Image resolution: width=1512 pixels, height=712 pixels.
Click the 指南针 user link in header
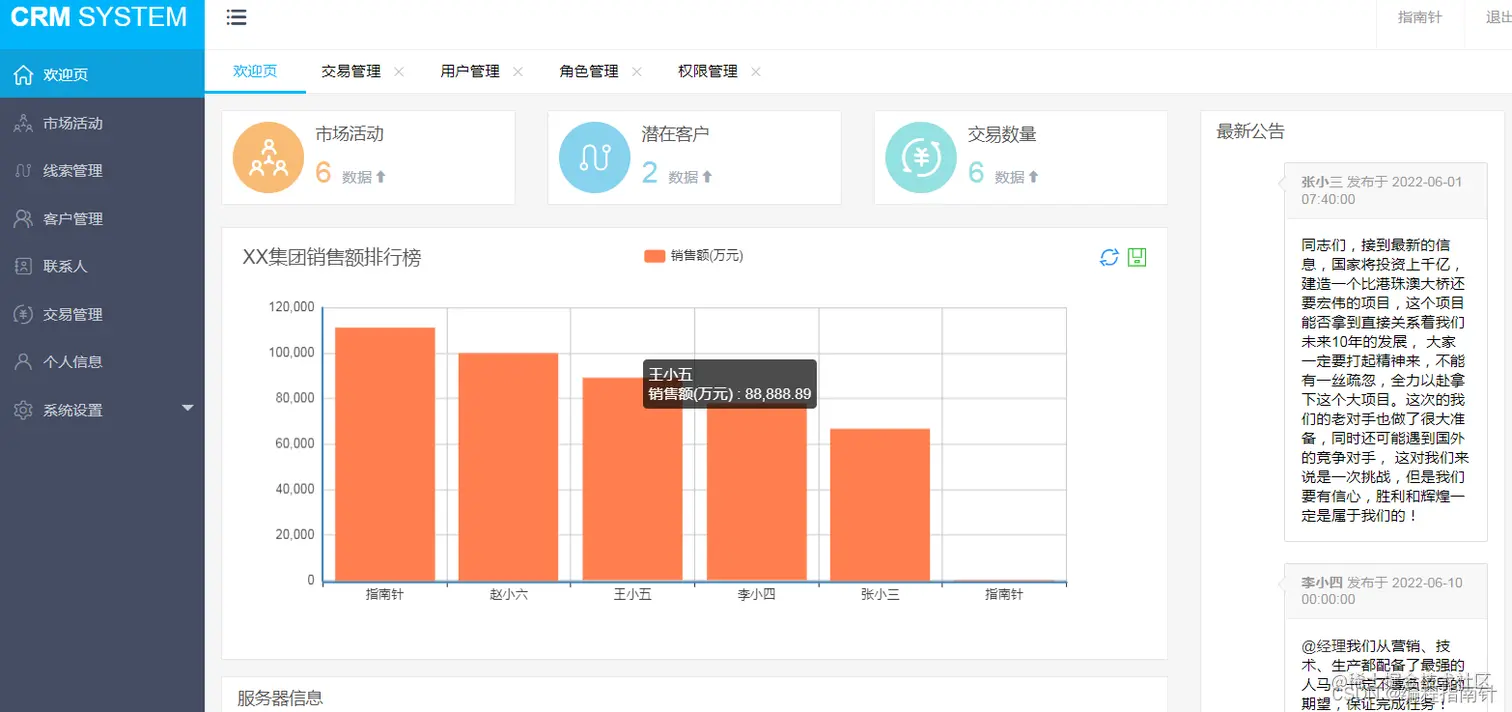pyautogui.click(x=1420, y=17)
